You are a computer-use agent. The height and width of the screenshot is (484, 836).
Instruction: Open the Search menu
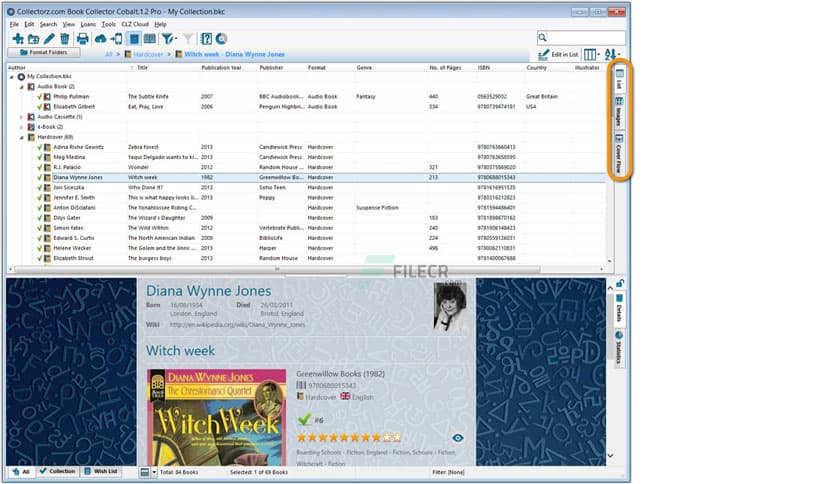point(48,24)
